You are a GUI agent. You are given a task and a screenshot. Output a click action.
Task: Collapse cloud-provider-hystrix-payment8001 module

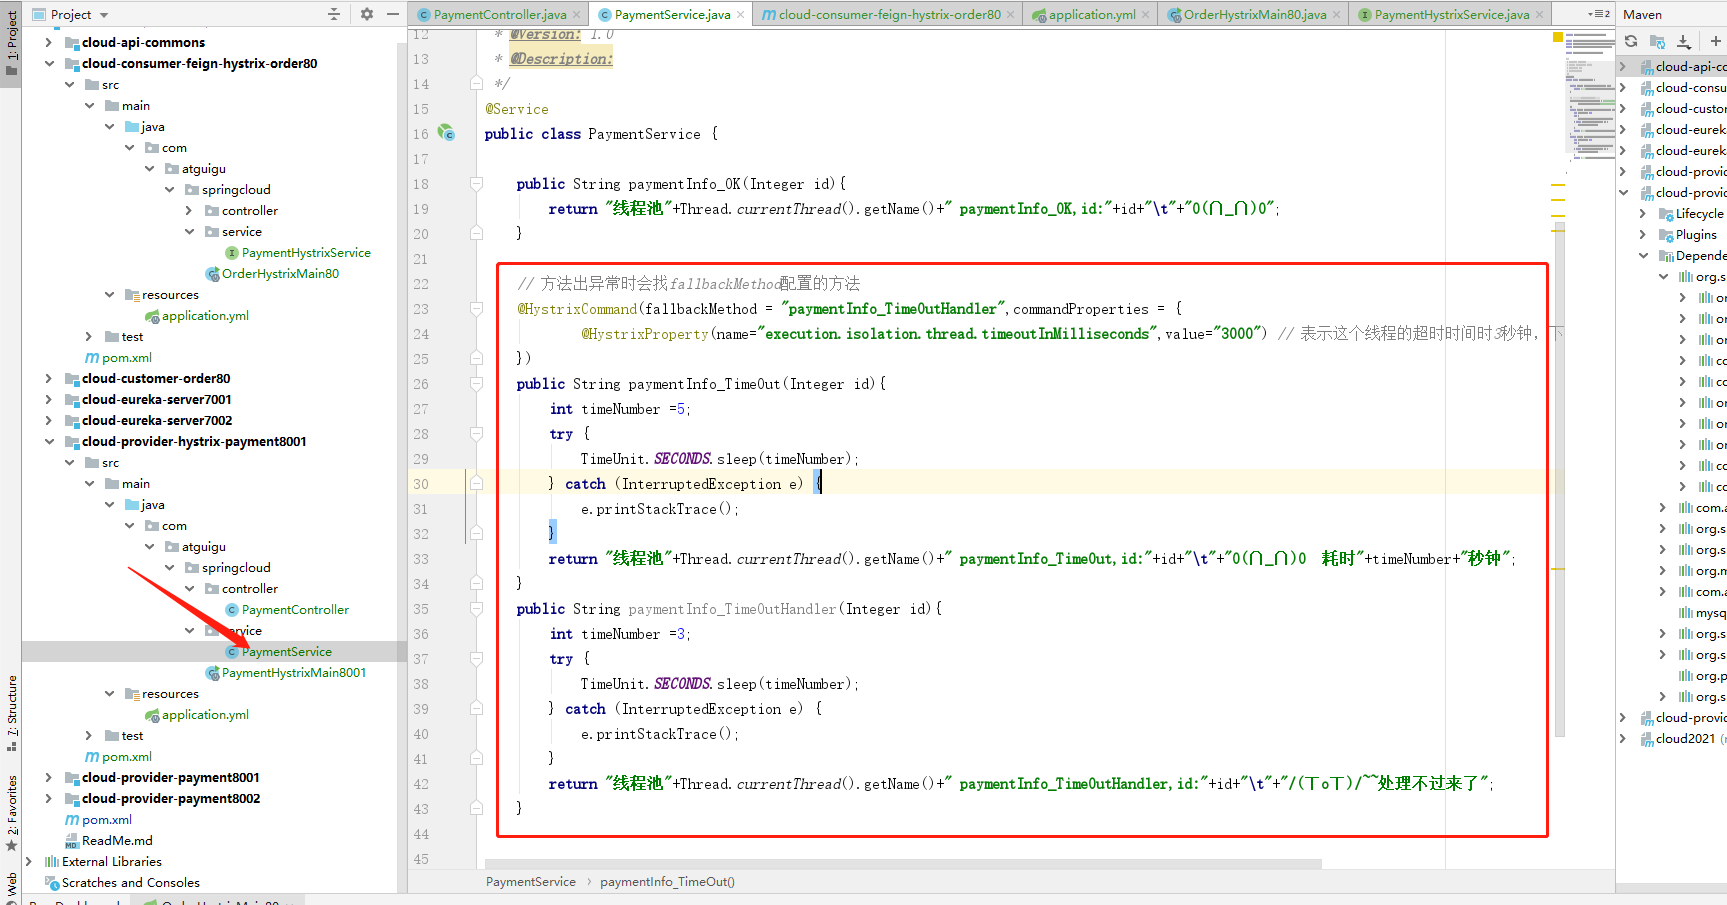pos(49,441)
